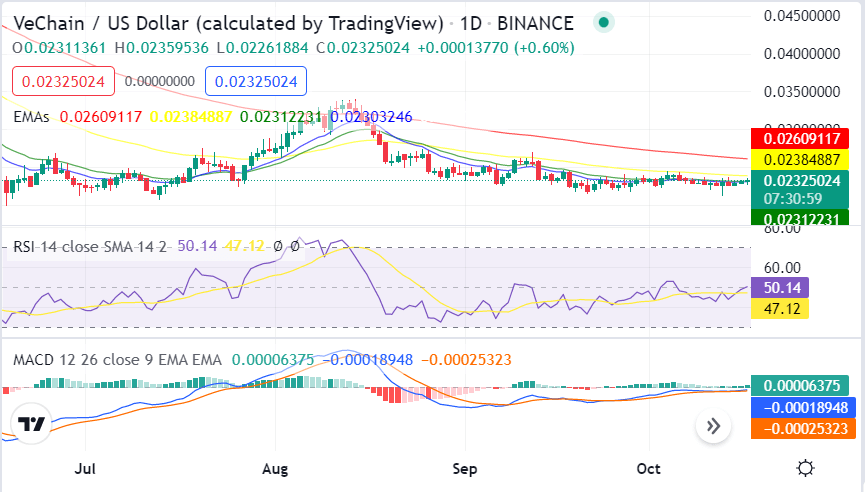865x492 pixels.
Task: Click MACD signal value -0.00025323 in legend
Action: click(x=467, y=360)
